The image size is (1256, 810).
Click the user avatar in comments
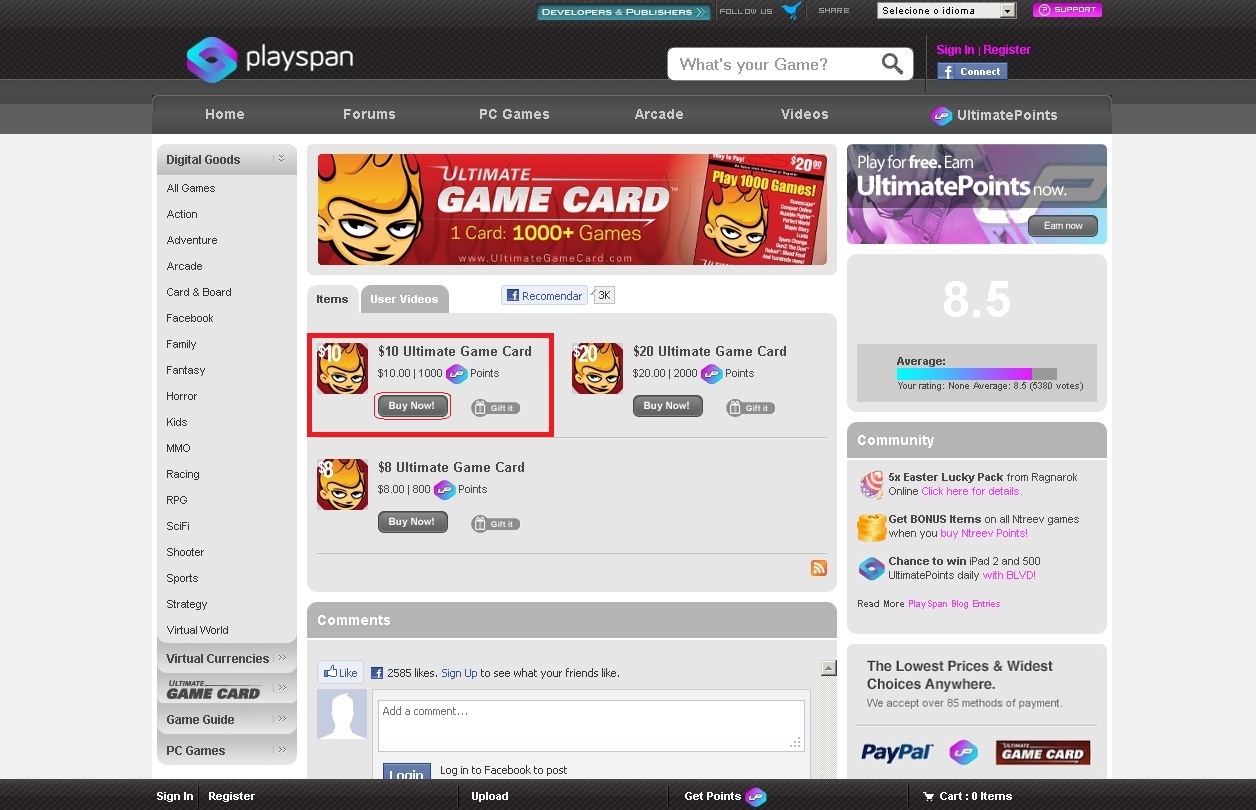(342, 715)
